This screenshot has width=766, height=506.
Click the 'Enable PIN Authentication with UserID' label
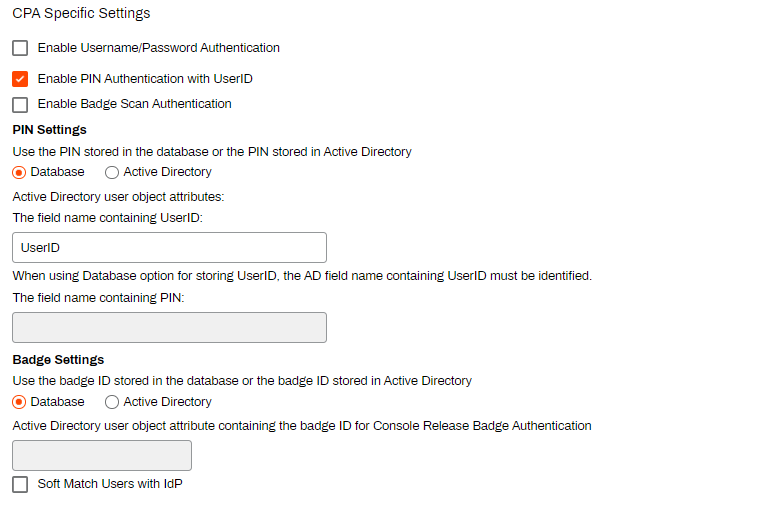point(145,79)
